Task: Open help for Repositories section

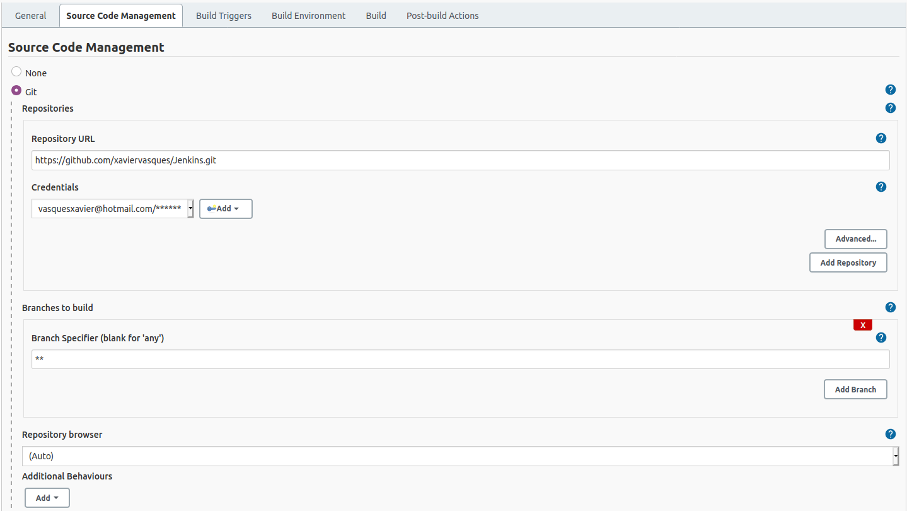Action: tap(890, 108)
